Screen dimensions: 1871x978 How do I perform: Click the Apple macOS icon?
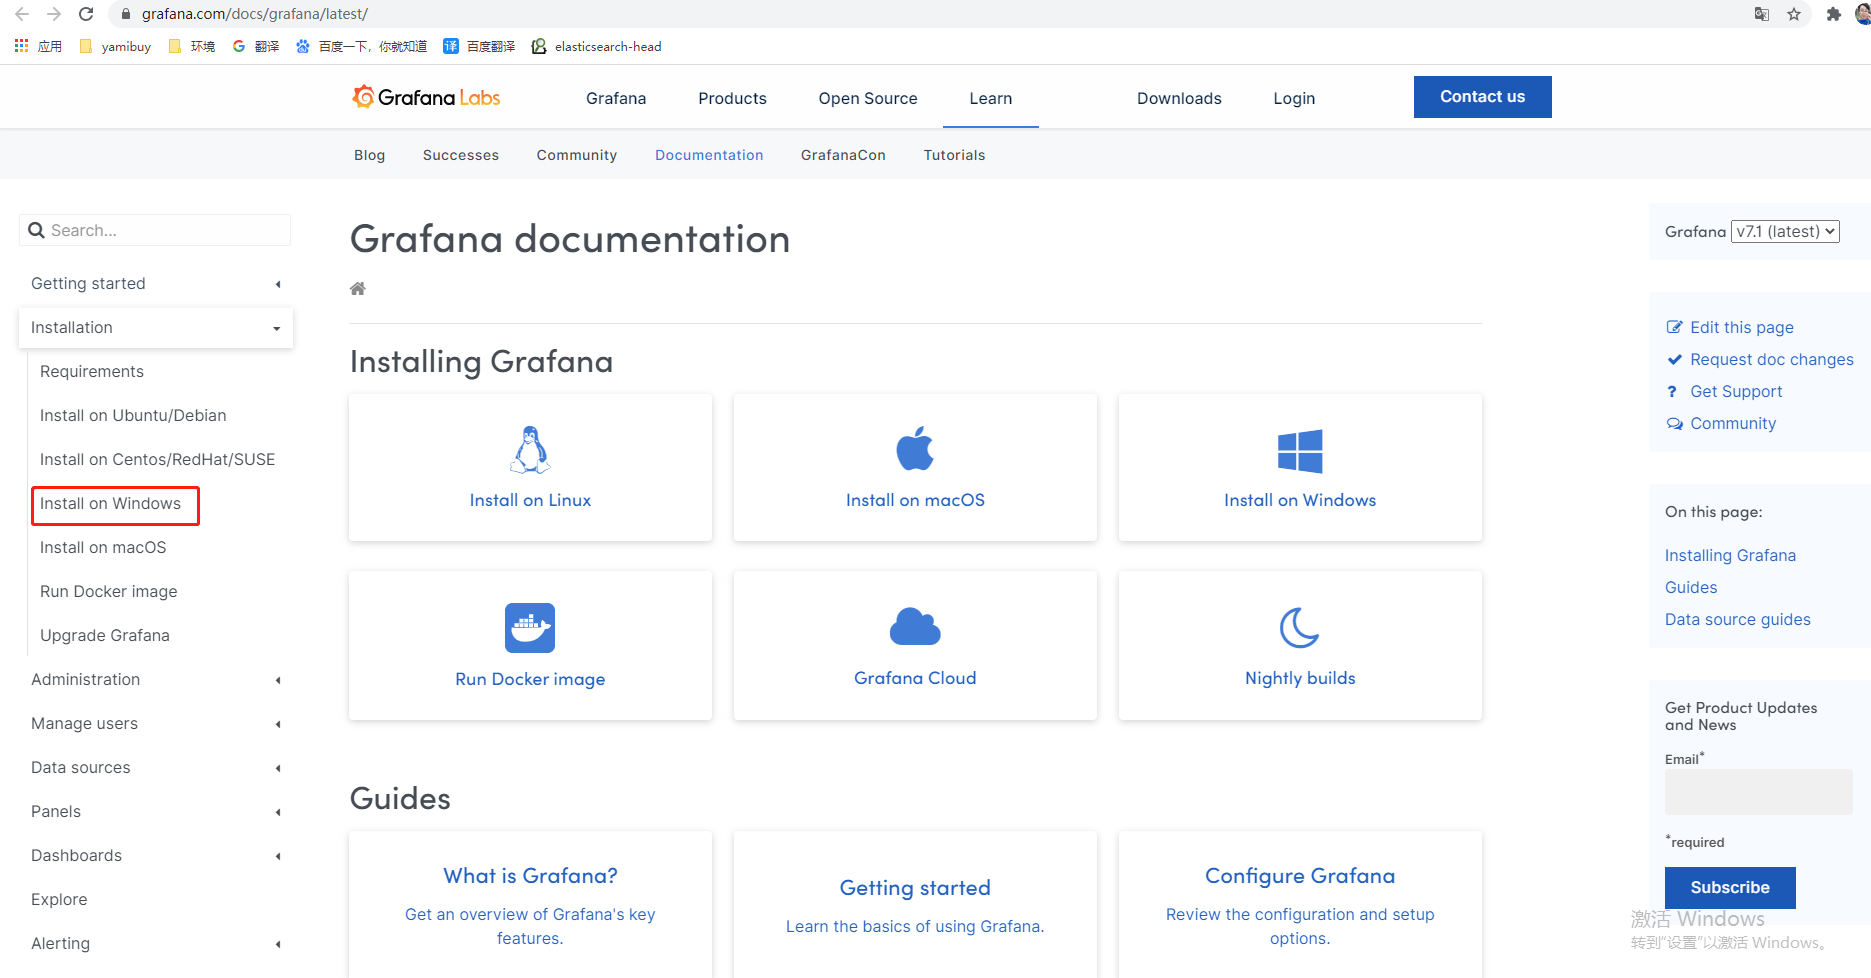[x=915, y=448]
